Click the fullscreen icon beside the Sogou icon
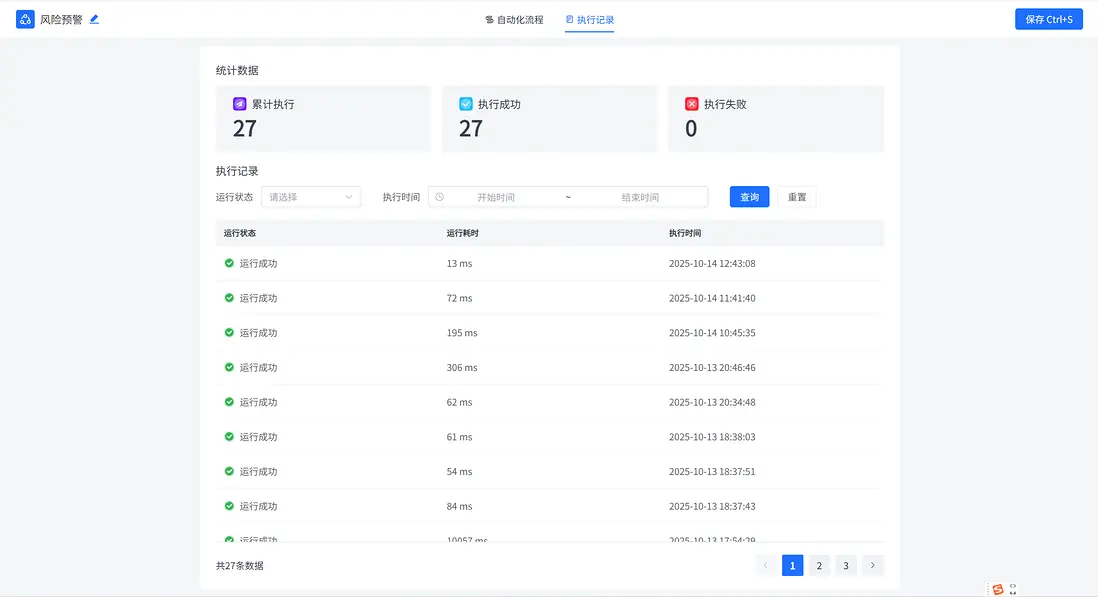Image resolution: width=1098 pixels, height=597 pixels. (1013, 589)
